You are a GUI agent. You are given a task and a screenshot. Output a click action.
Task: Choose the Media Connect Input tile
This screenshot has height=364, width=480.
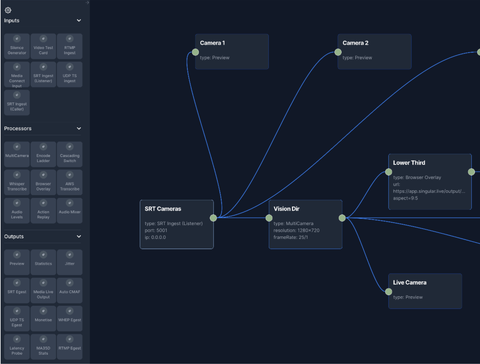coord(17,74)
